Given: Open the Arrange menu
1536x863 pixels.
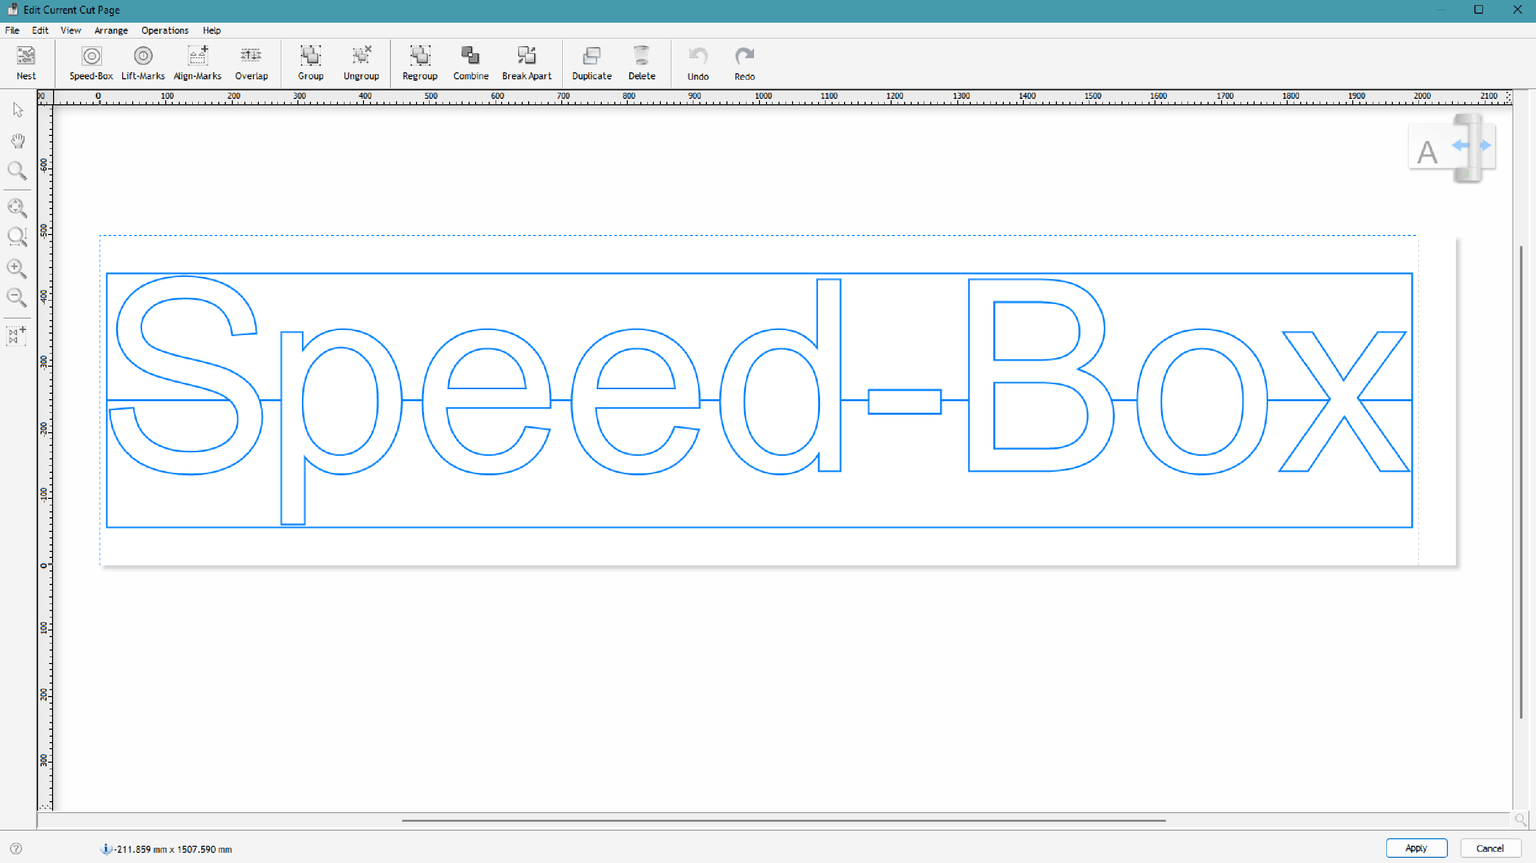Looking at the screenshot, I should [x=111, y=30].
